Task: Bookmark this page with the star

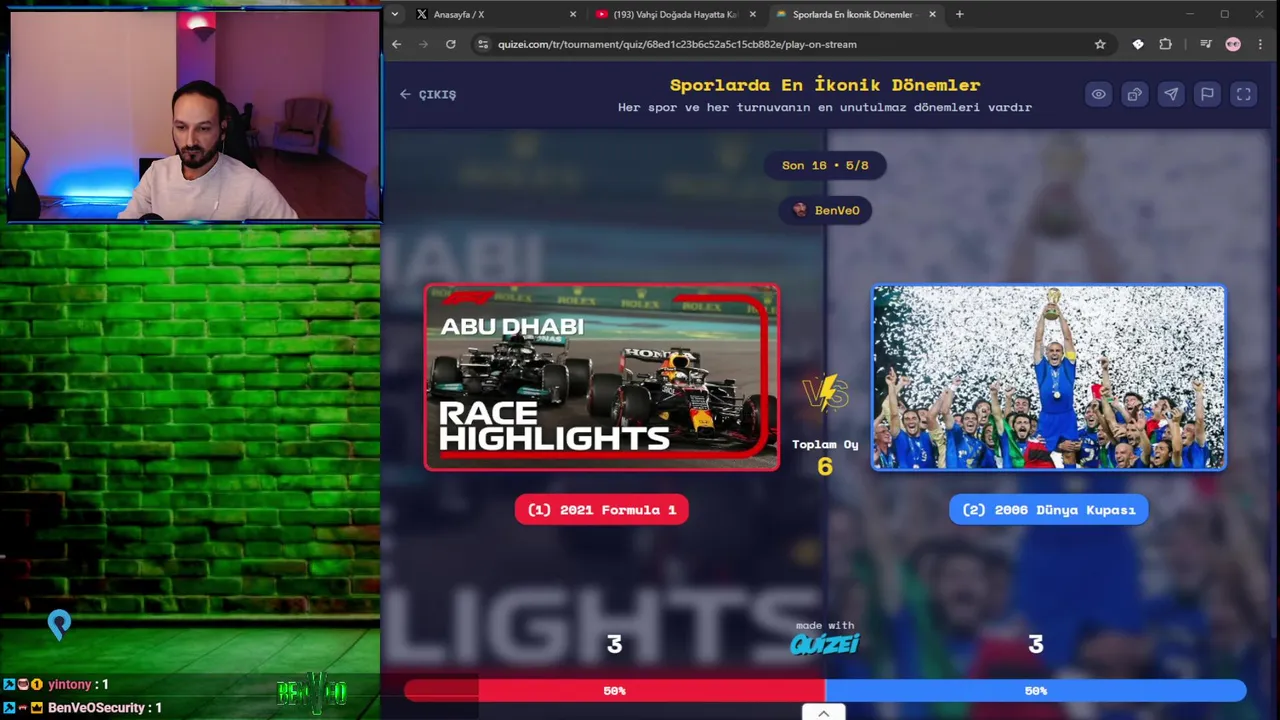Action: [1100, 44]
